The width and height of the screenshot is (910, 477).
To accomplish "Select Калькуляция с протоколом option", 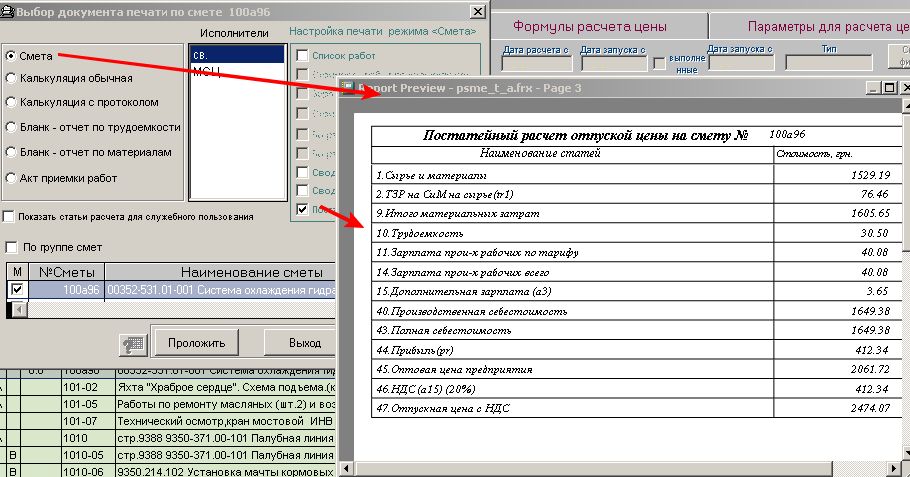I will click(12, 102).
